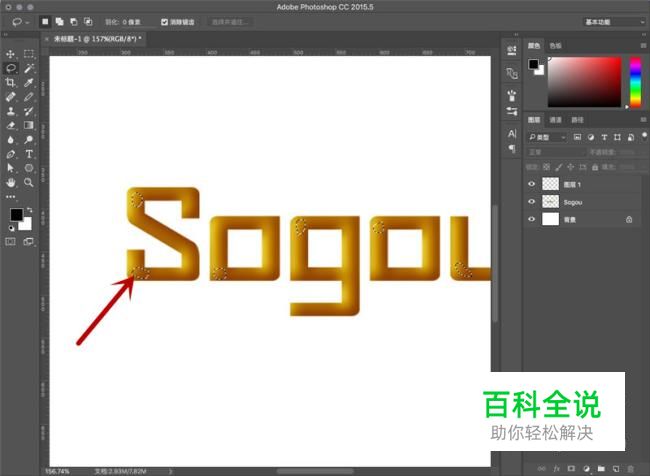This screenshot has width=650, height=476.
Task: Click the rainbow hue slider
Action: [635, 82]
